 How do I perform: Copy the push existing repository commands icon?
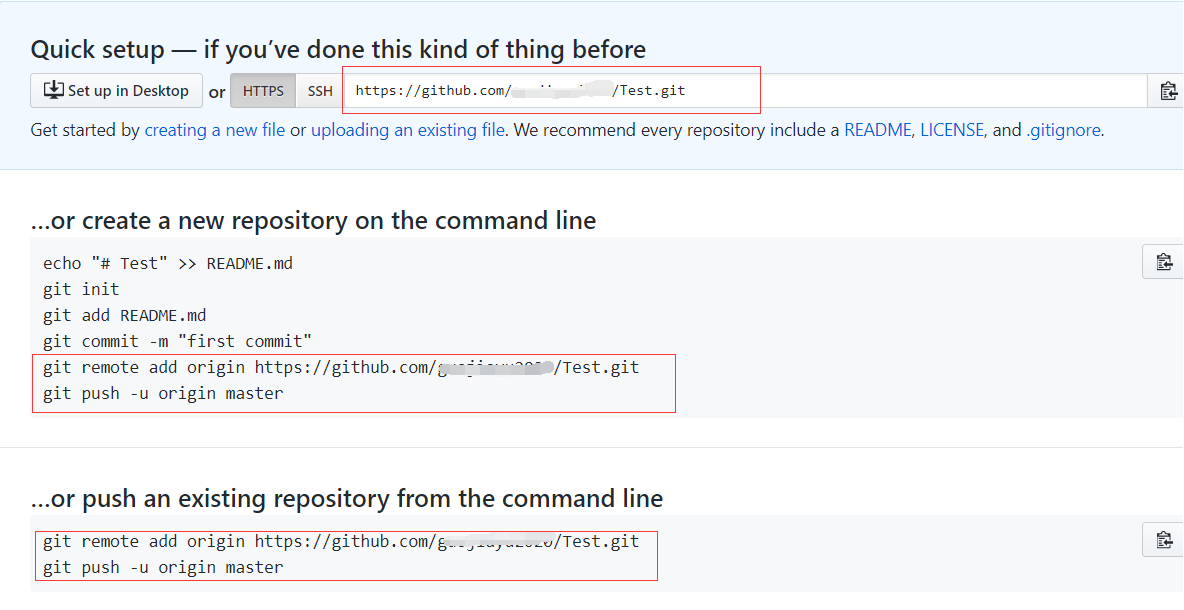point(1163,540)
